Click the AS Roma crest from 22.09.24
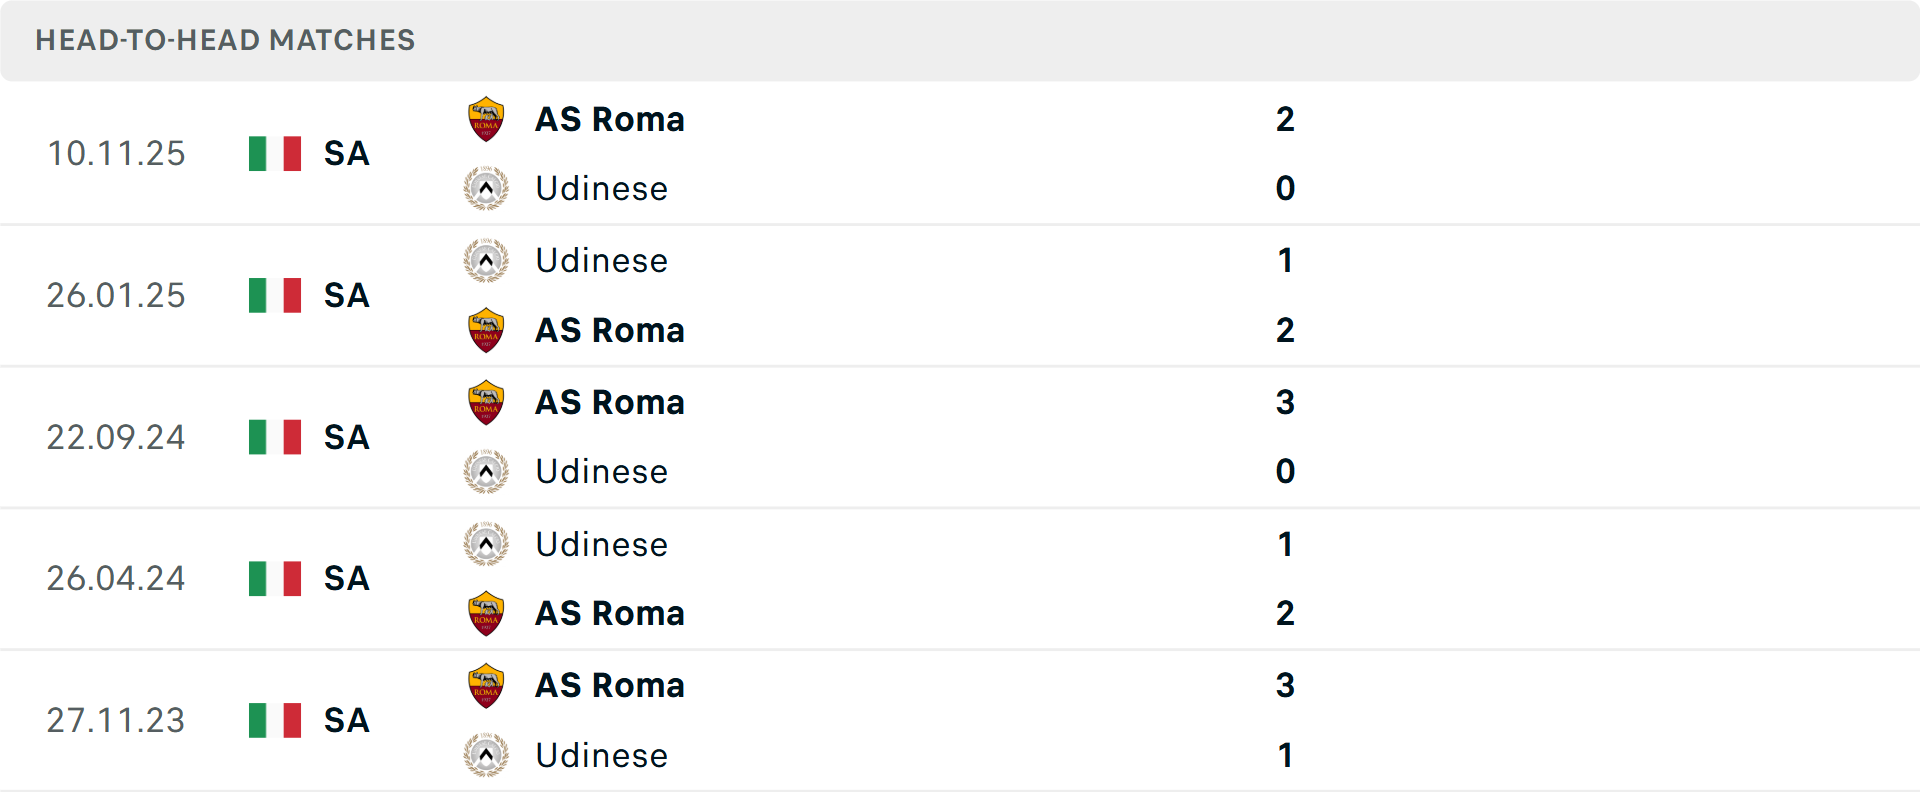This screenshot has height=792, width=1920. tap(486, 402)
